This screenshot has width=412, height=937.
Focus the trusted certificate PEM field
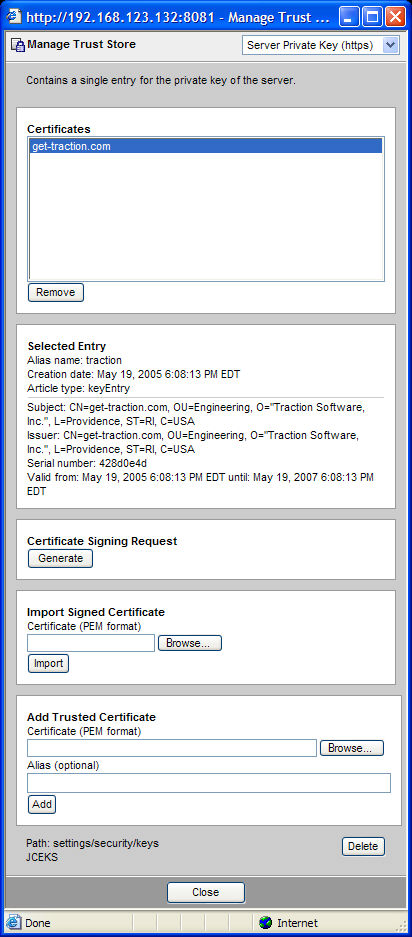172,748
